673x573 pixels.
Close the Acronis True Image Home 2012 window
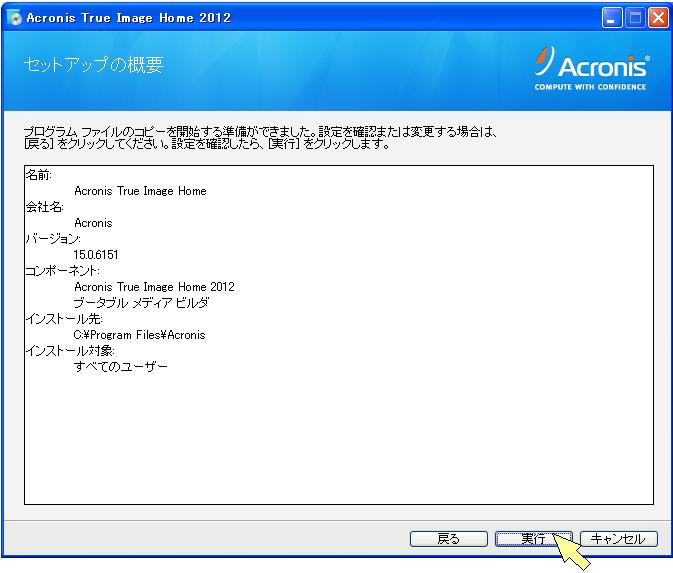pos(658,18)
